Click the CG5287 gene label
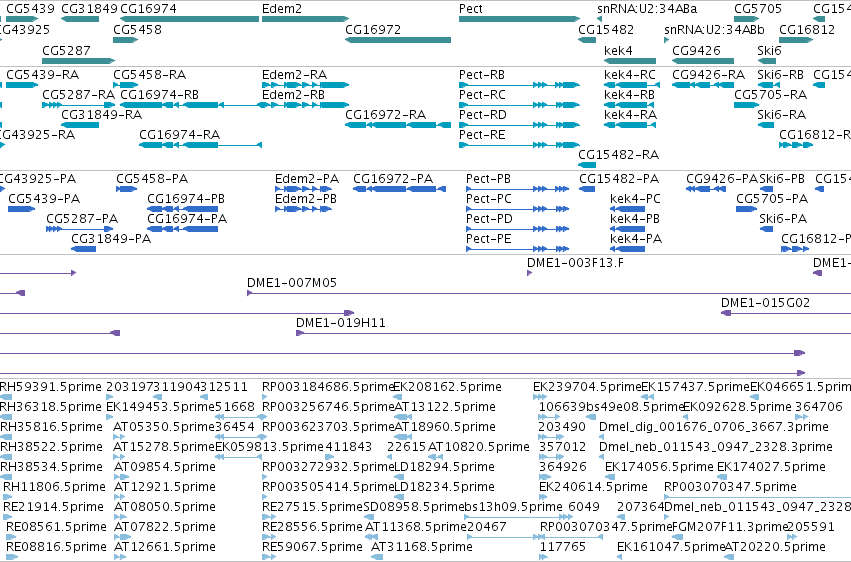Viewport: 851px width, 562px height. (x=66, y=50)
